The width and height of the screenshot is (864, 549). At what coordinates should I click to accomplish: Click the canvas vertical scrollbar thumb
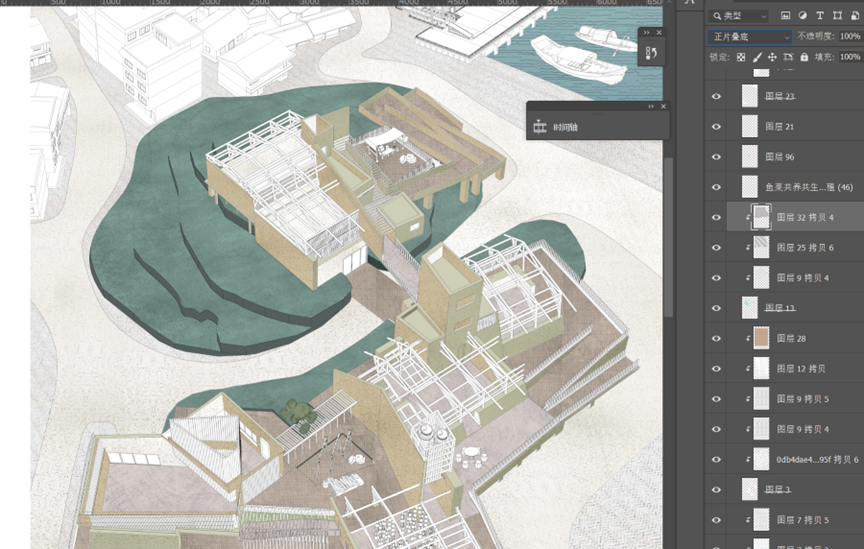click(668, 237)
